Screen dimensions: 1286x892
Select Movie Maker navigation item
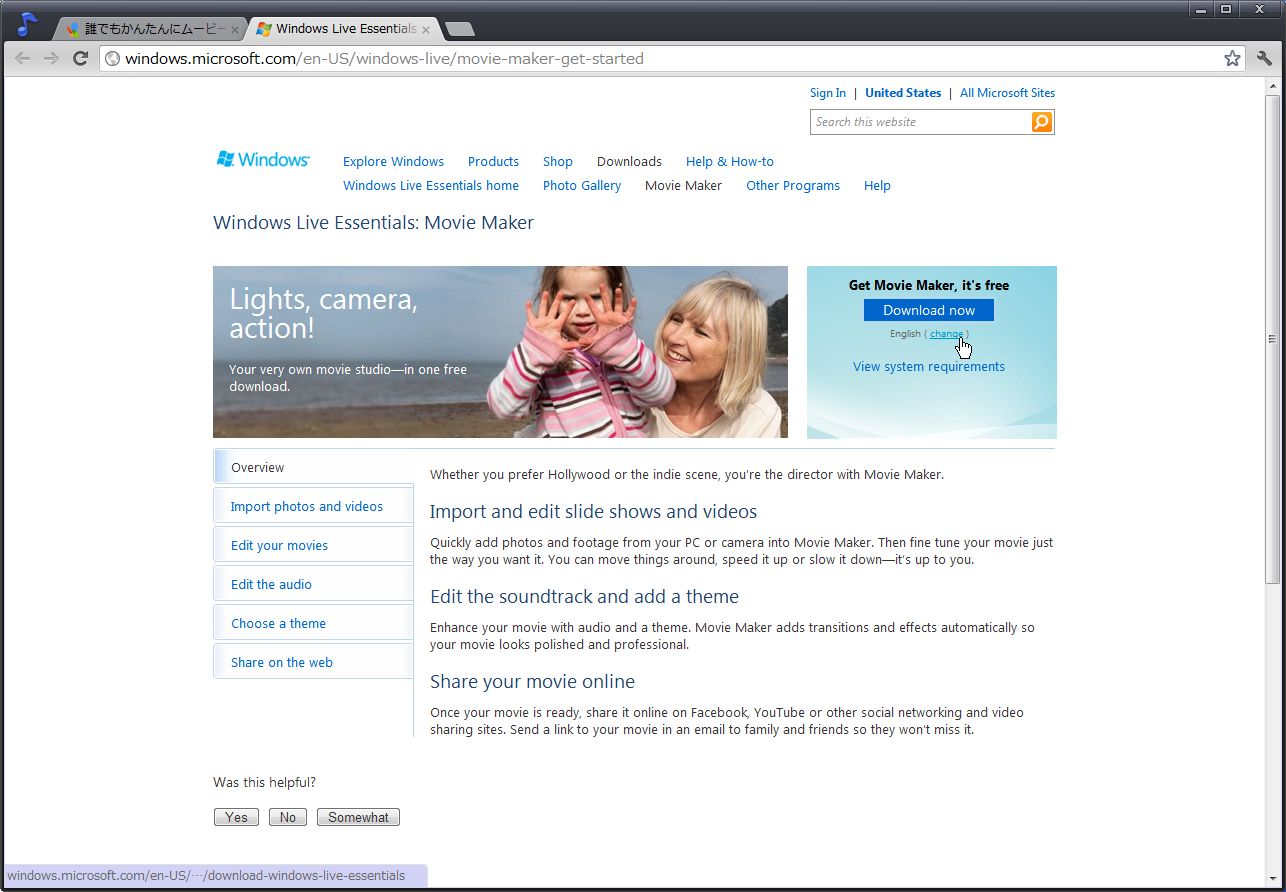click(x=683, y=185)
